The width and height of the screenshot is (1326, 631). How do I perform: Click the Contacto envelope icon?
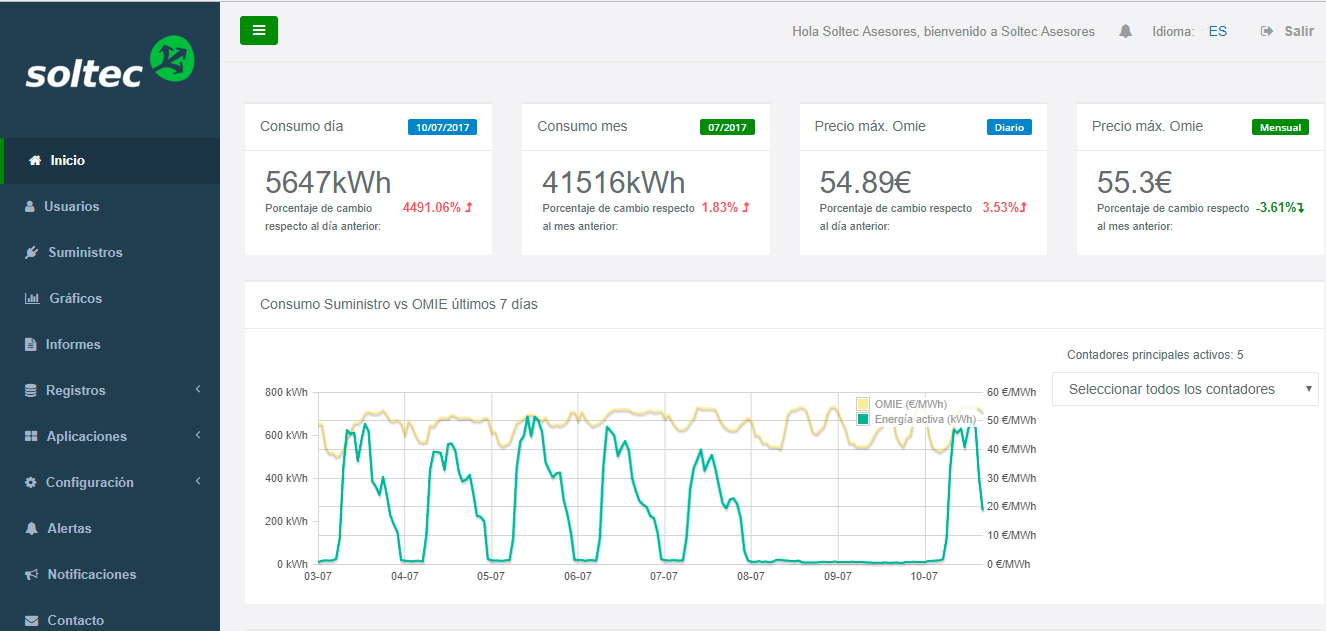tap(31, 621)
